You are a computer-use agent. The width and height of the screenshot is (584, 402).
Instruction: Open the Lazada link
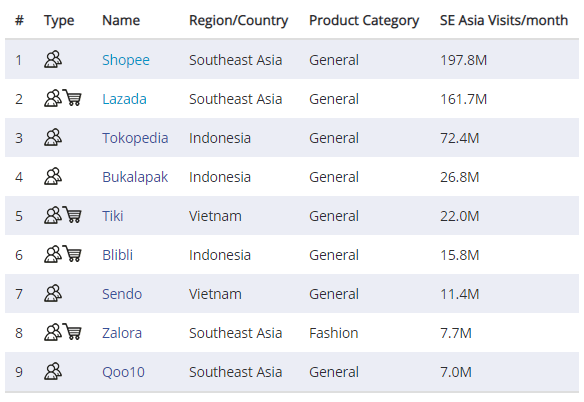[124, 99]
